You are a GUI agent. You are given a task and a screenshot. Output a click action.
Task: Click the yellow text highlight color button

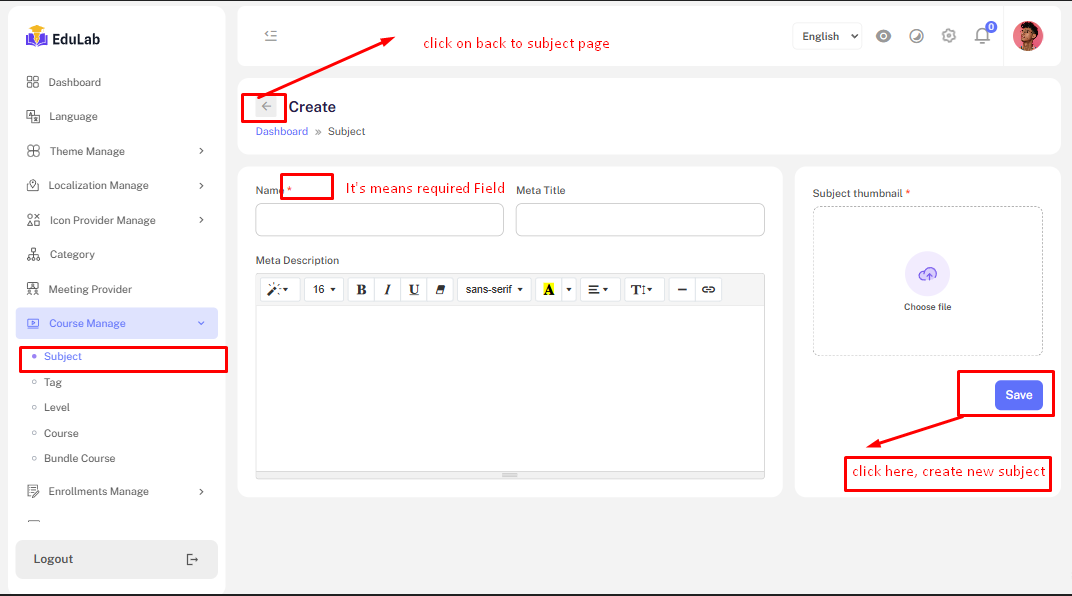(548, 290)
